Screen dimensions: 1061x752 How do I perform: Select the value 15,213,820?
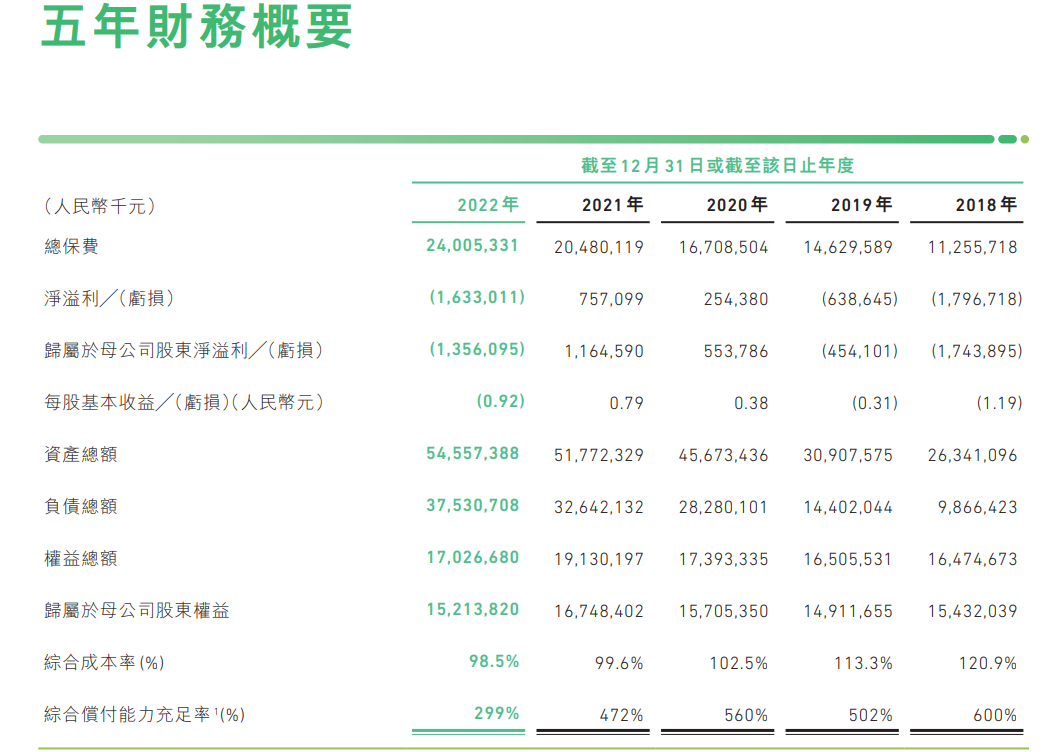pyautogui.click(x=472, y=610)
